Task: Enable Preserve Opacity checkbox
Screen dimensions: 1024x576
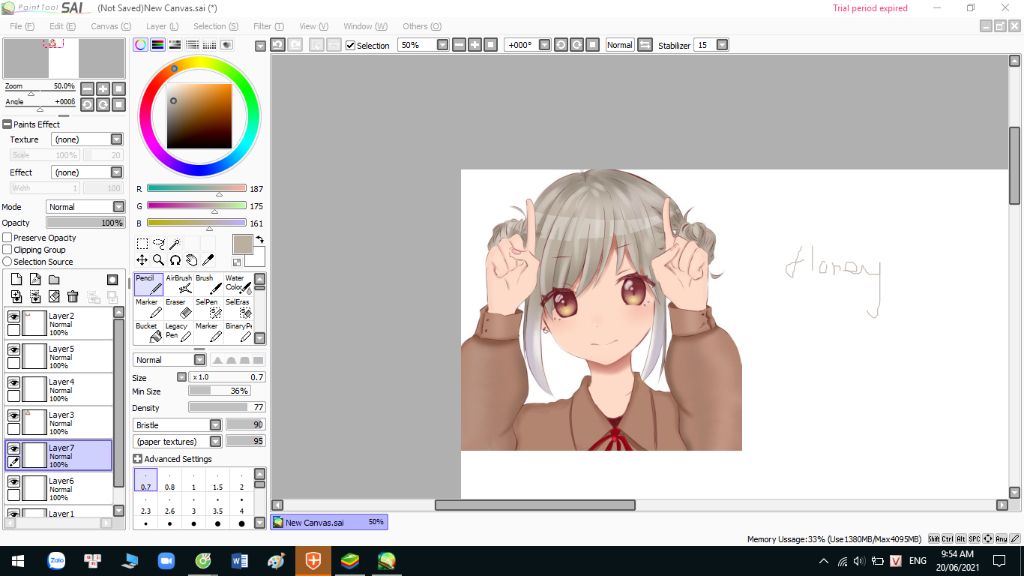Action: point(7,238)
